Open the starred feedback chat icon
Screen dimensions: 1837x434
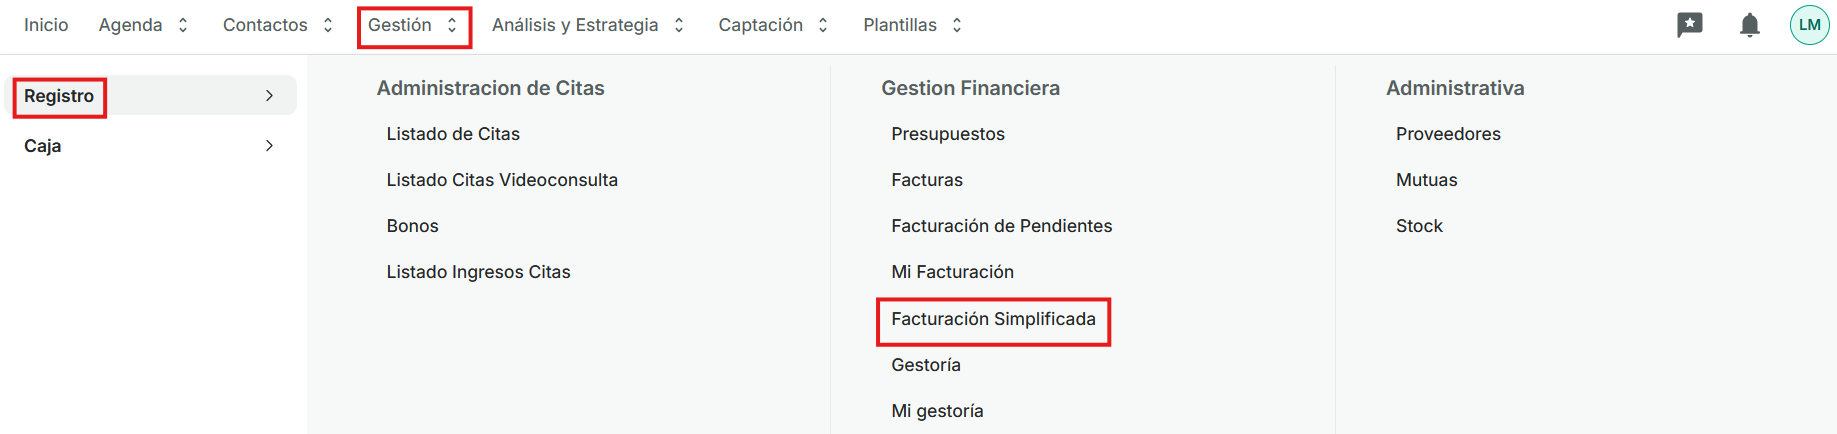(1689, 25)
